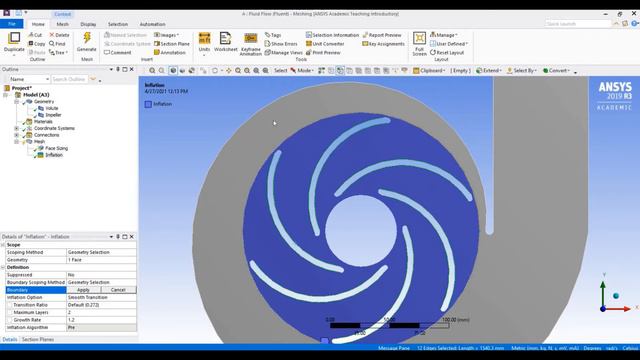This screenshot has height=360, width=640.
Task: Open the Units dropdown
Action: 204,43
